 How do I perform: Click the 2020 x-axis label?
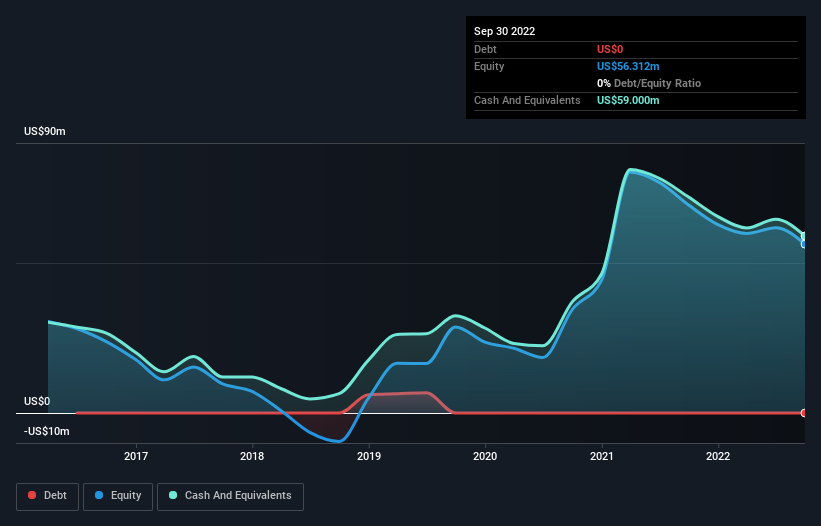485,456
